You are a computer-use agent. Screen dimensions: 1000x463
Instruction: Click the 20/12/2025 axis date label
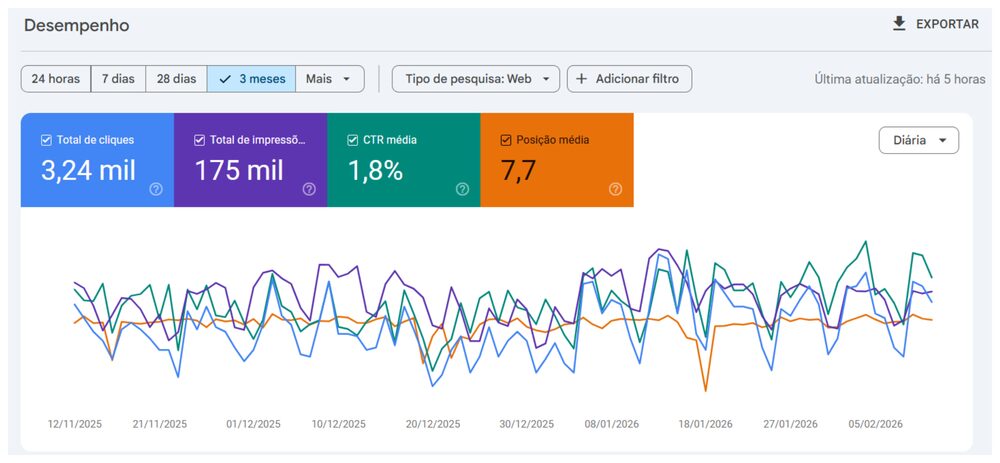point(433,424)
